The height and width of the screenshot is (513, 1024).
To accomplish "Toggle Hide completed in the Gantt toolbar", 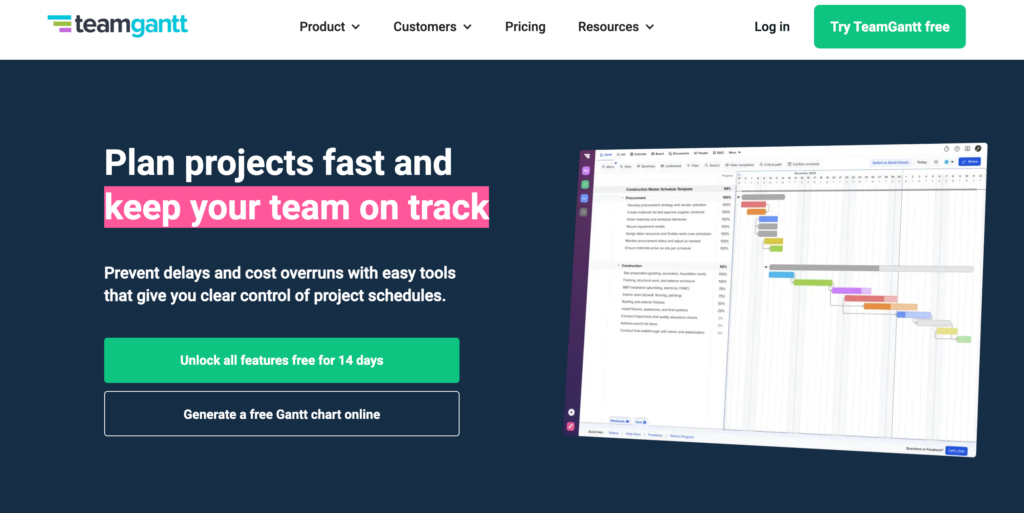I will pyautogui.click(x=740, y=164).
